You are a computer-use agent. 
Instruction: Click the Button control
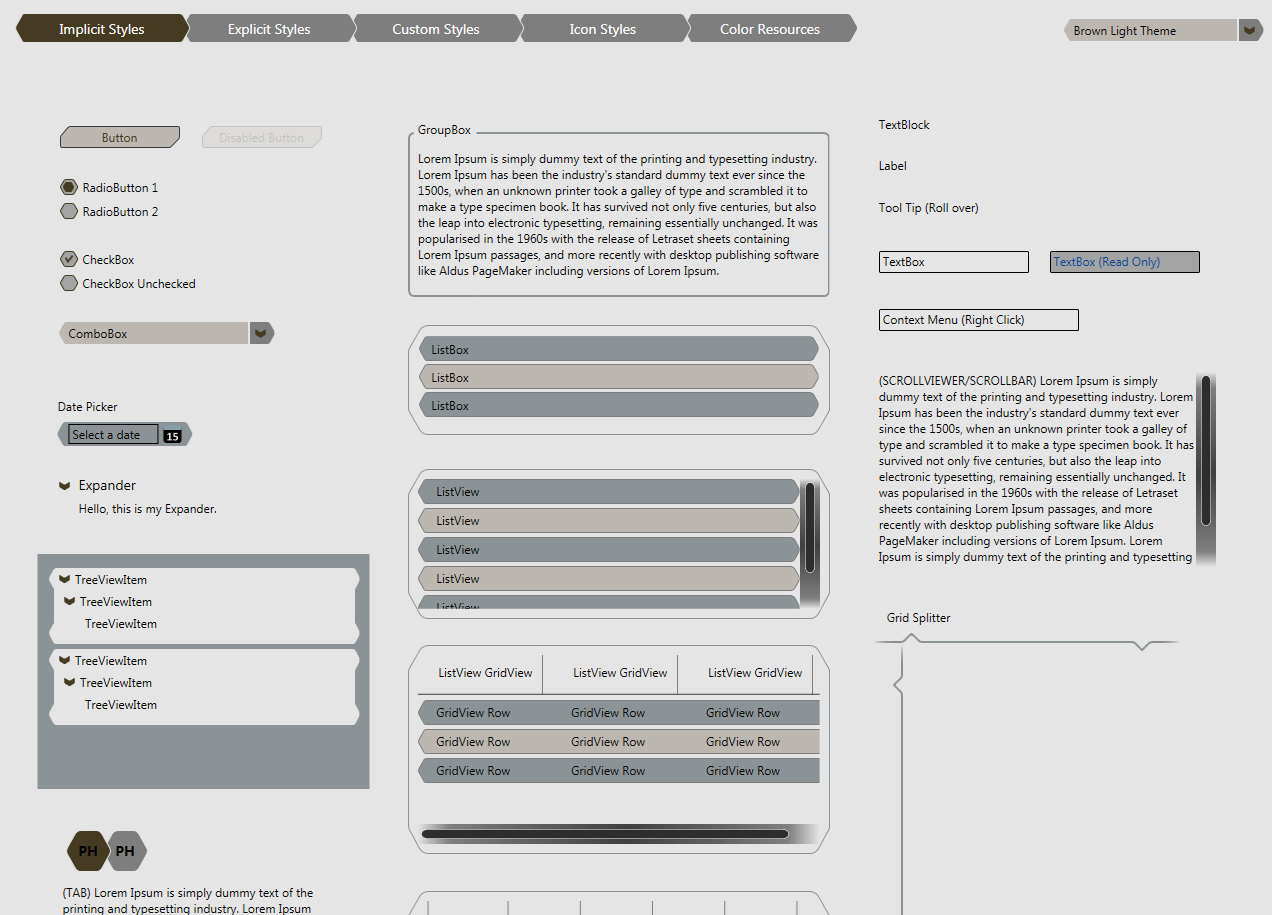coord(120,137)
